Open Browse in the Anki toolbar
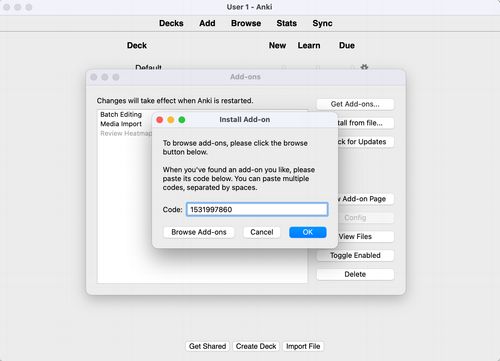 [246, 23]
